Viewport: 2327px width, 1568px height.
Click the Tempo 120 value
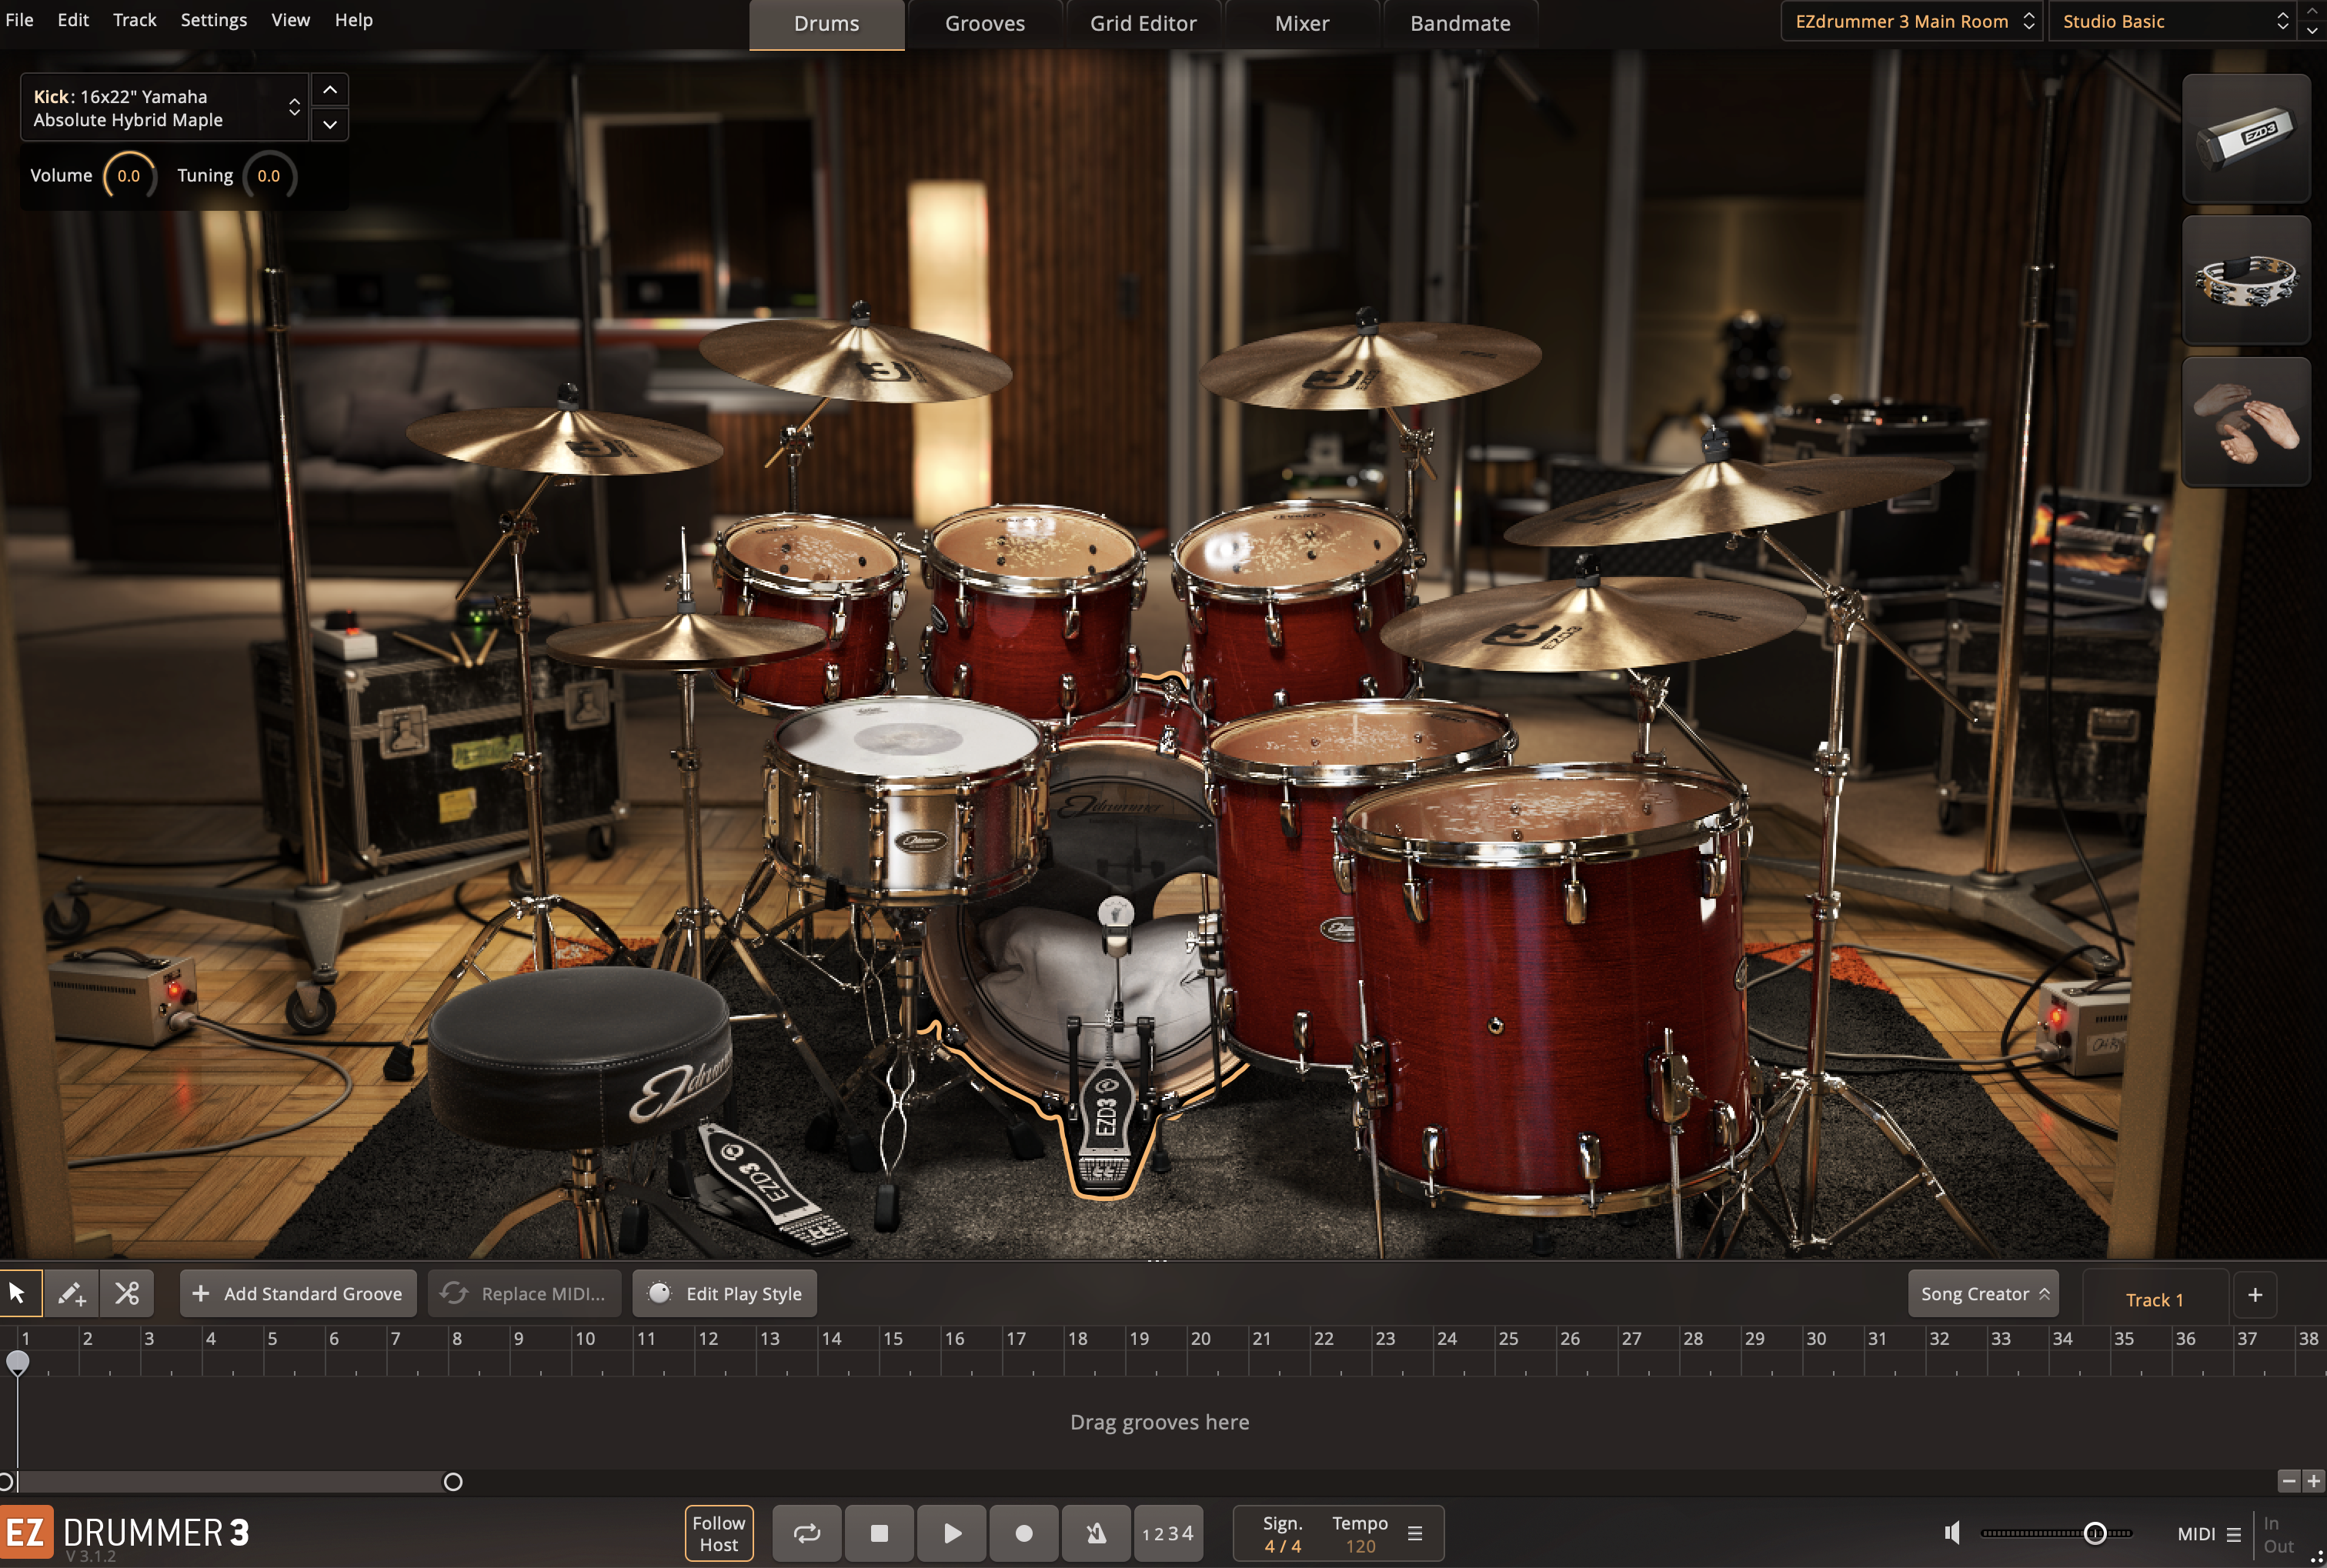click(1360, 1546)
